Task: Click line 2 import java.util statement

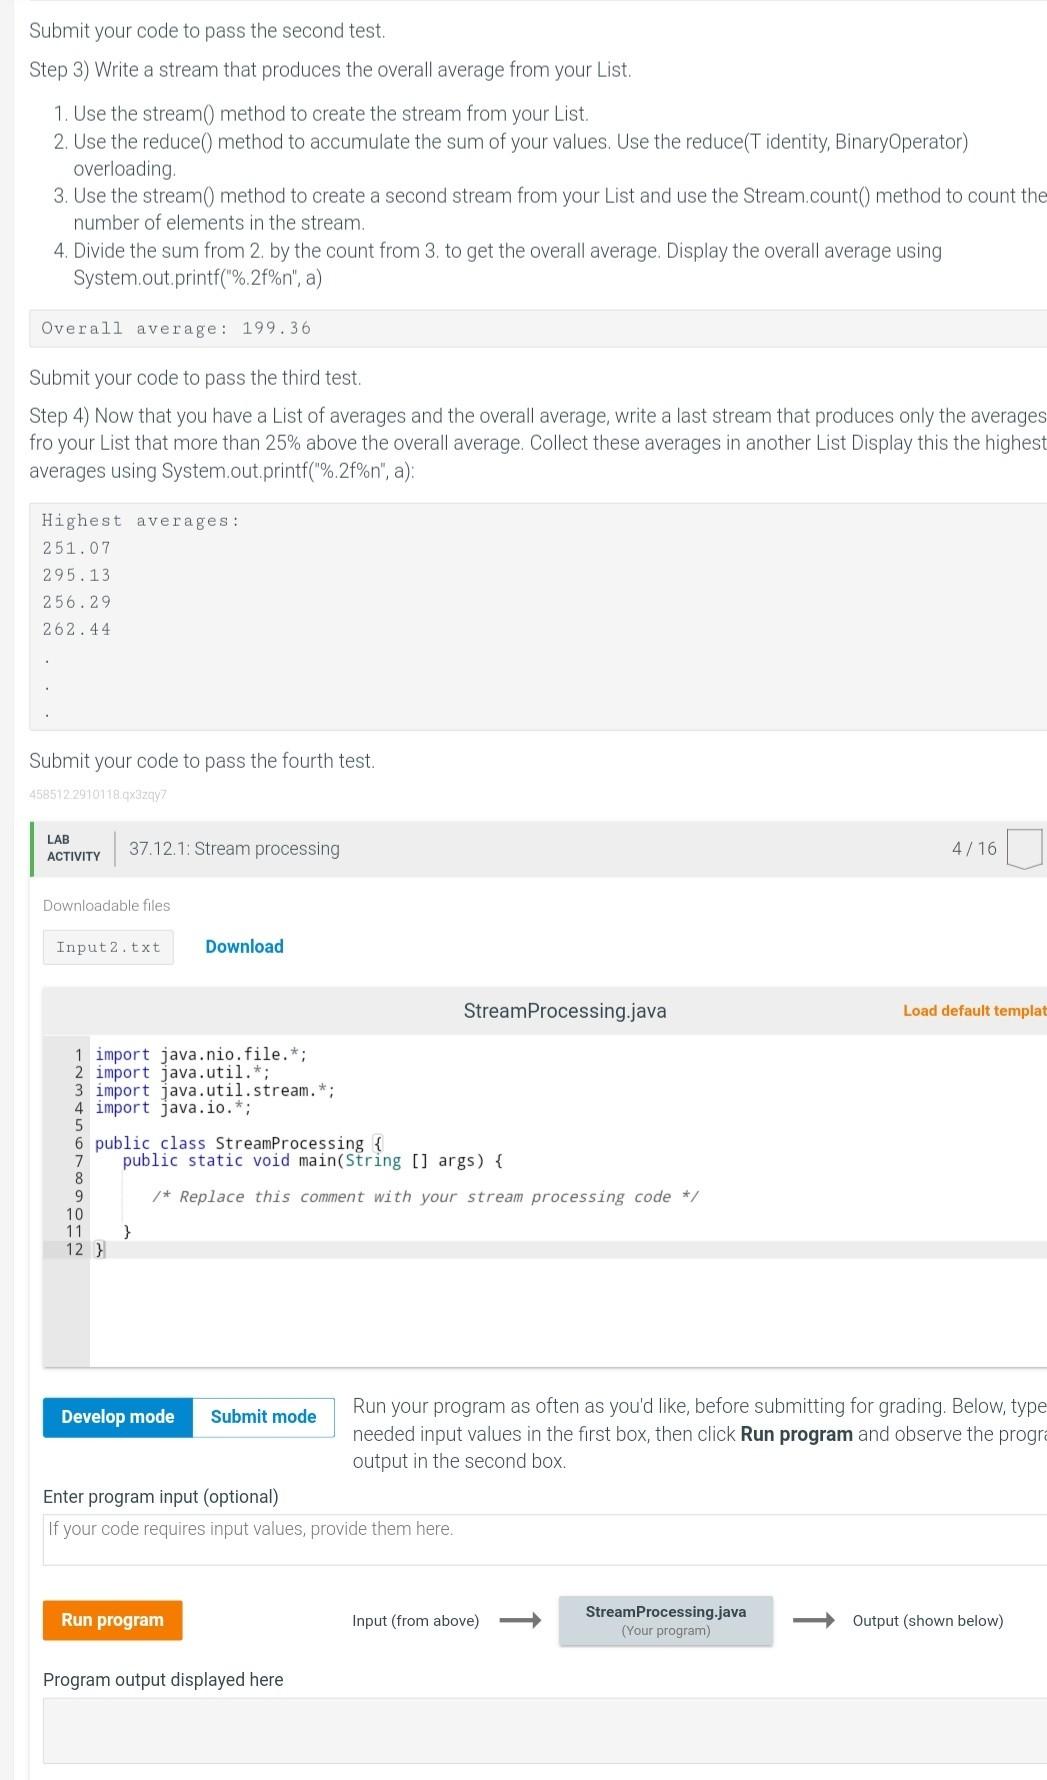Action: click(x=182, y=1072)
